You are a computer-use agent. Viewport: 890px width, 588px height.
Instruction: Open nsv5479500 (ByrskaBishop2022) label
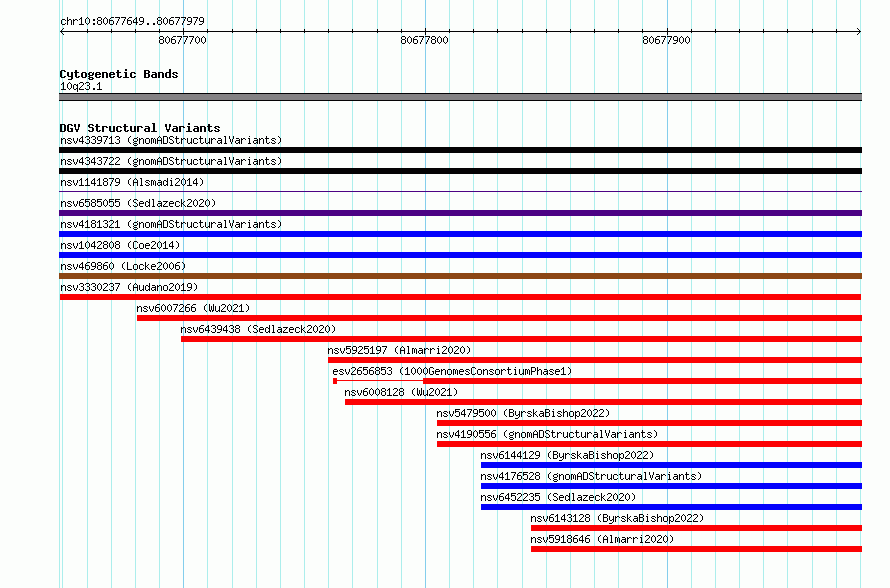coord(523,413)
